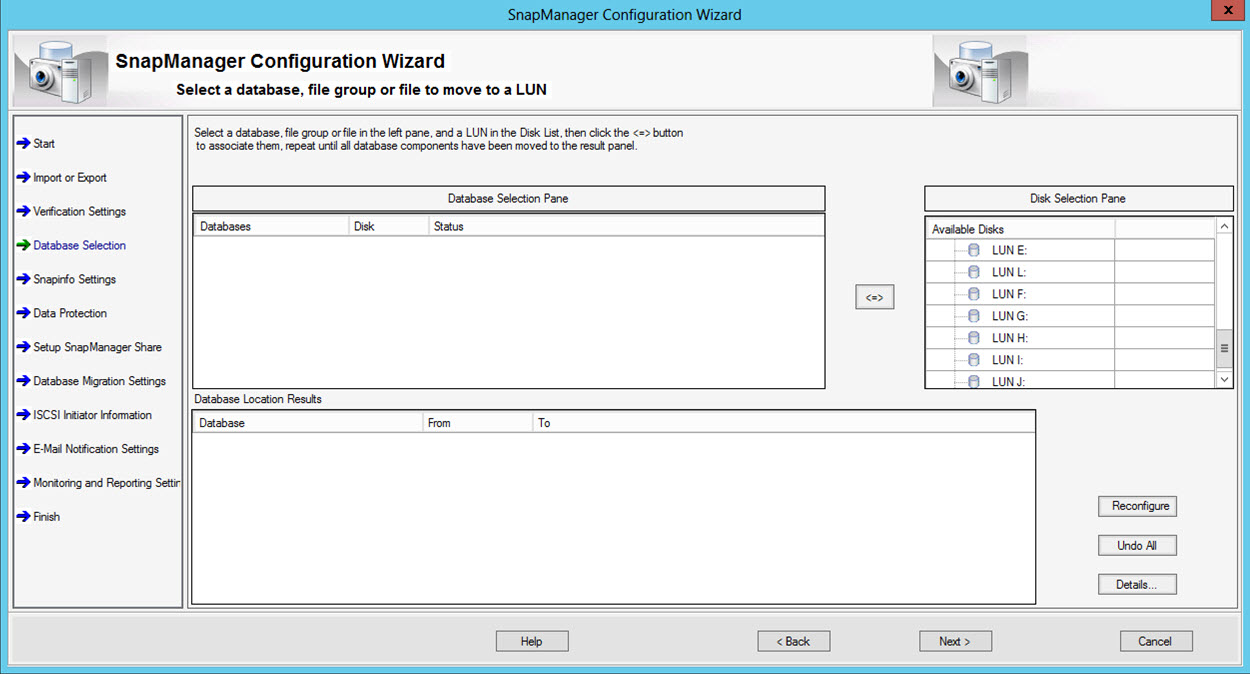Click the Undo All button
Screen dimensions: 1250x674
tap(1137, 545)
